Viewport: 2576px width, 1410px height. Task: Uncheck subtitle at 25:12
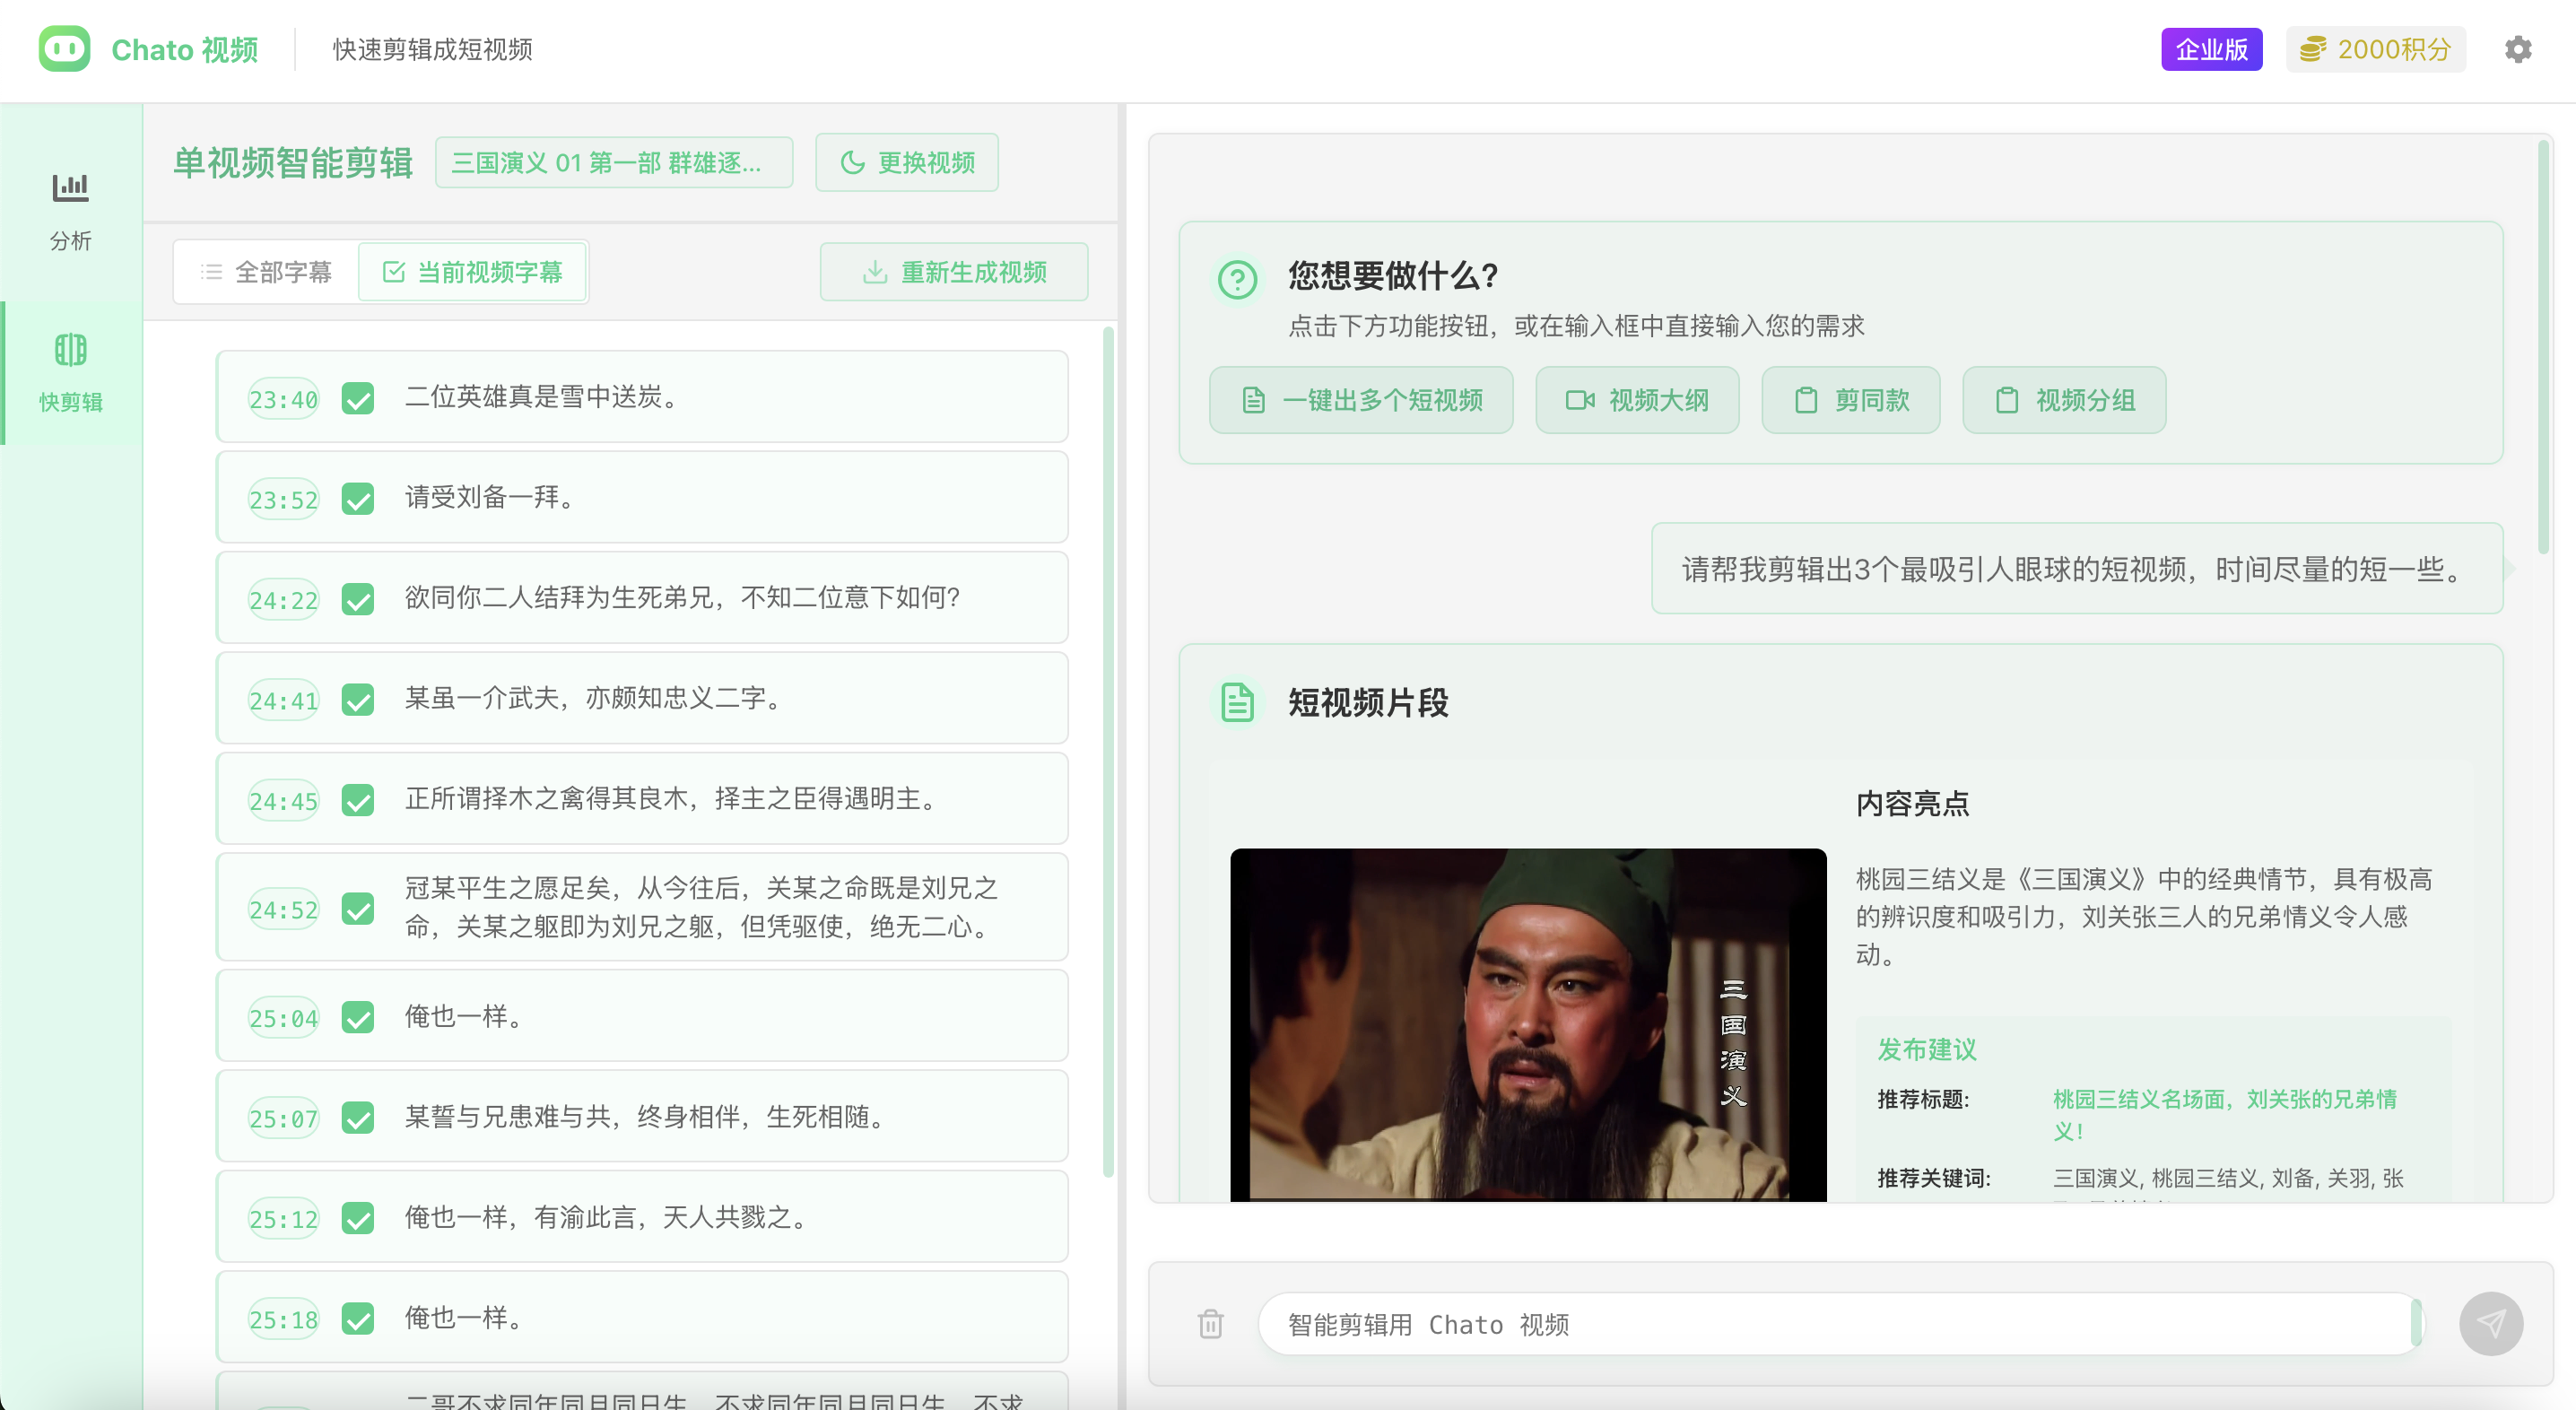click(357, 1218)
